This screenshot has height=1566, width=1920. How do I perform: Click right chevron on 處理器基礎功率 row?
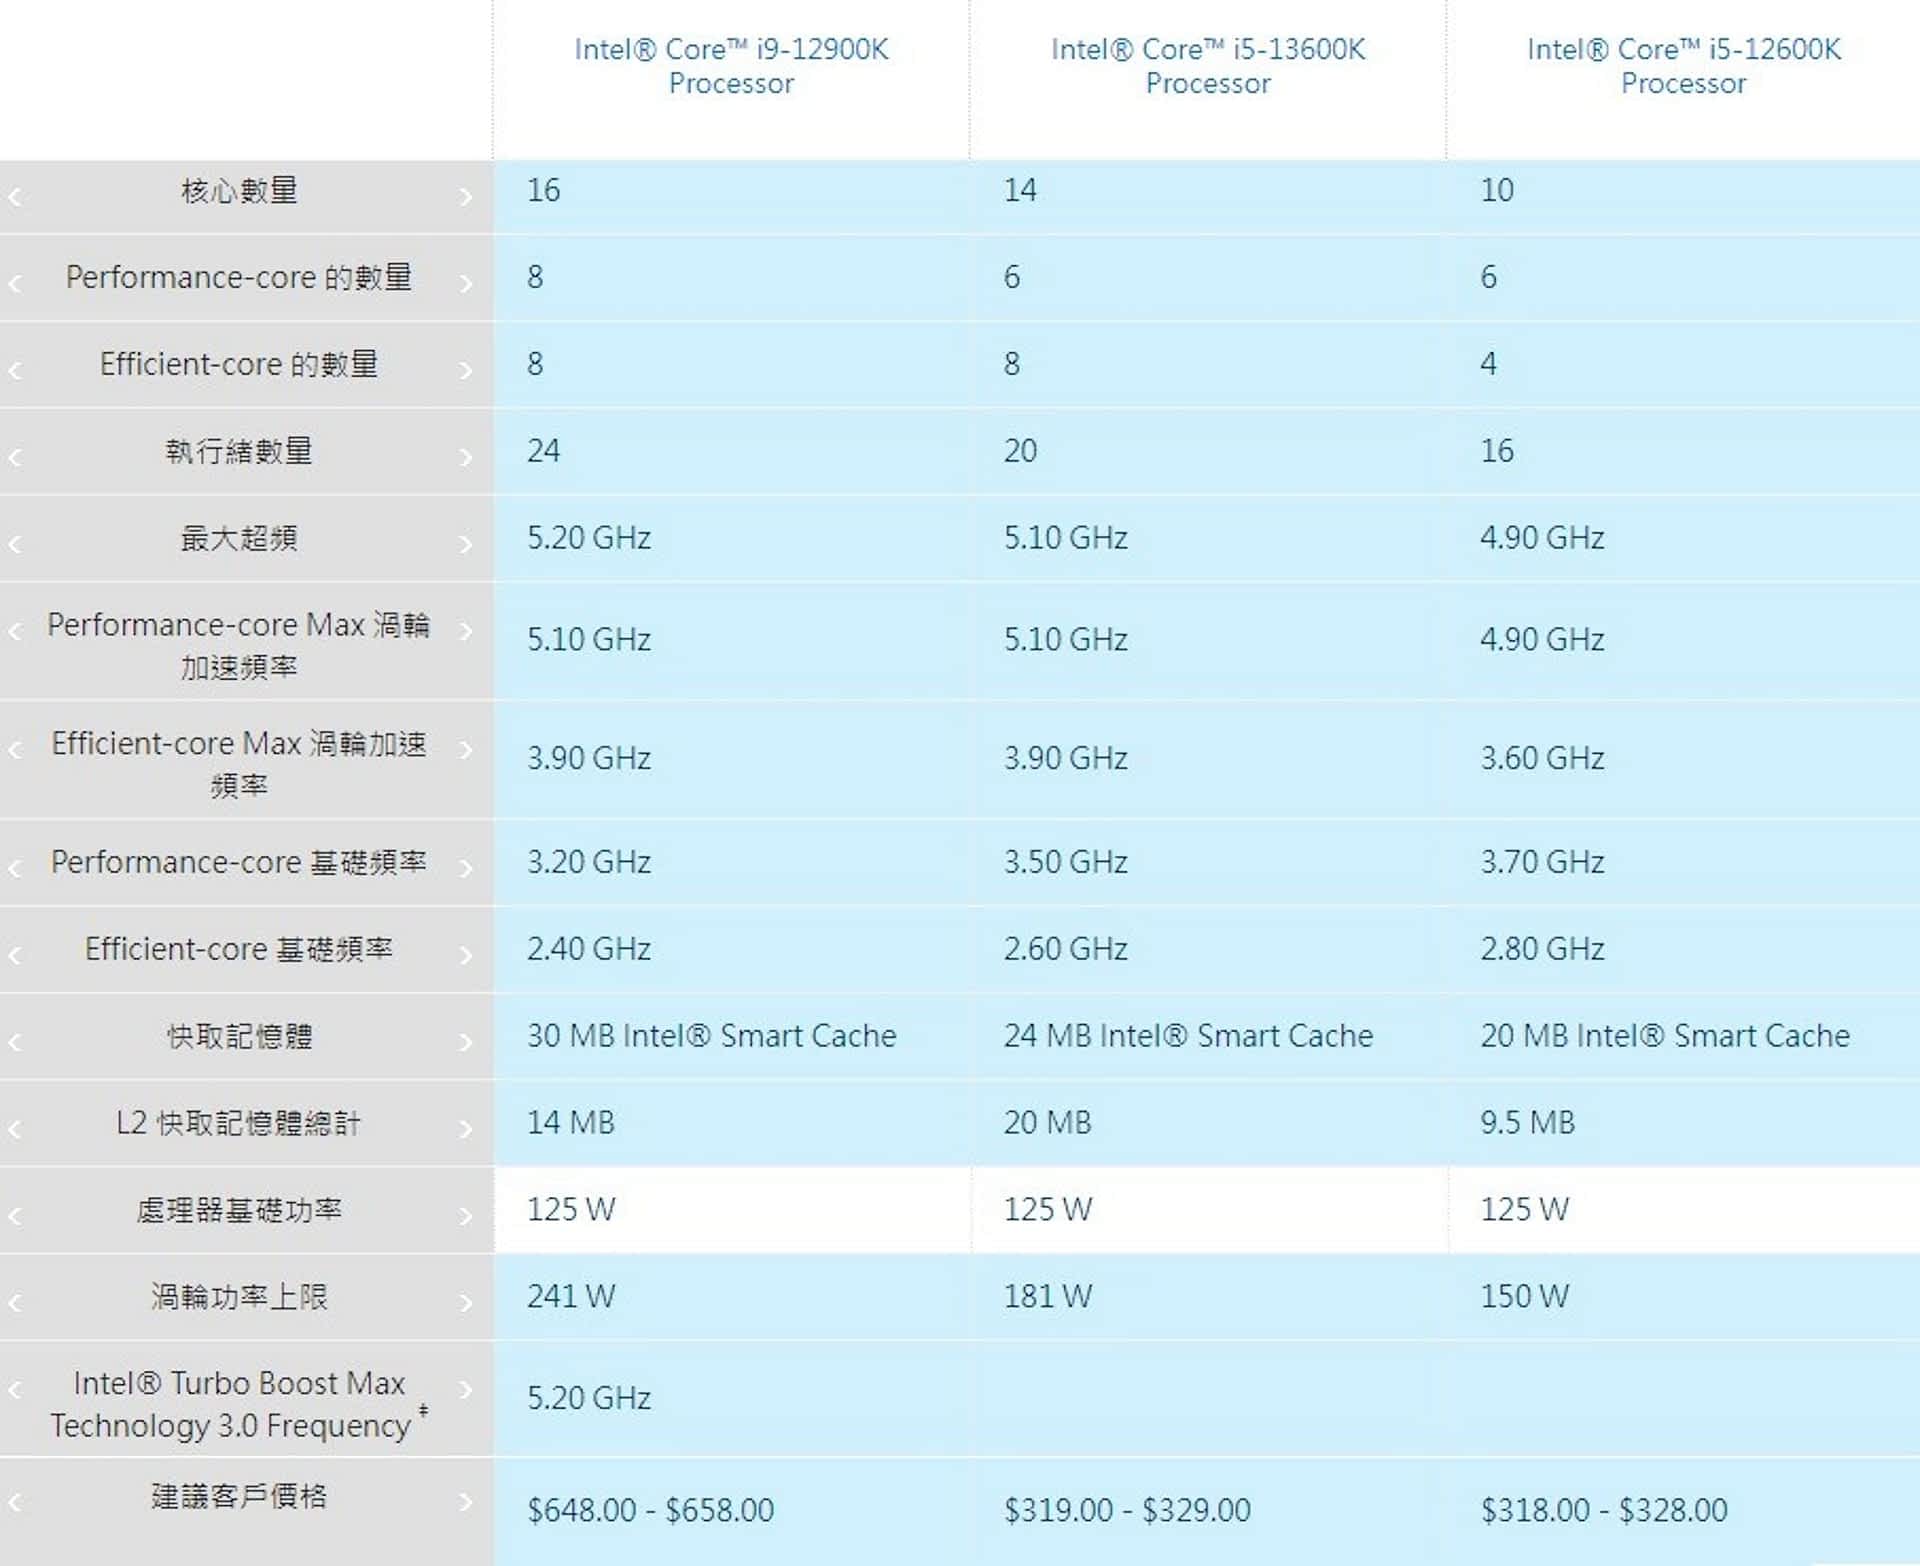466,1216
